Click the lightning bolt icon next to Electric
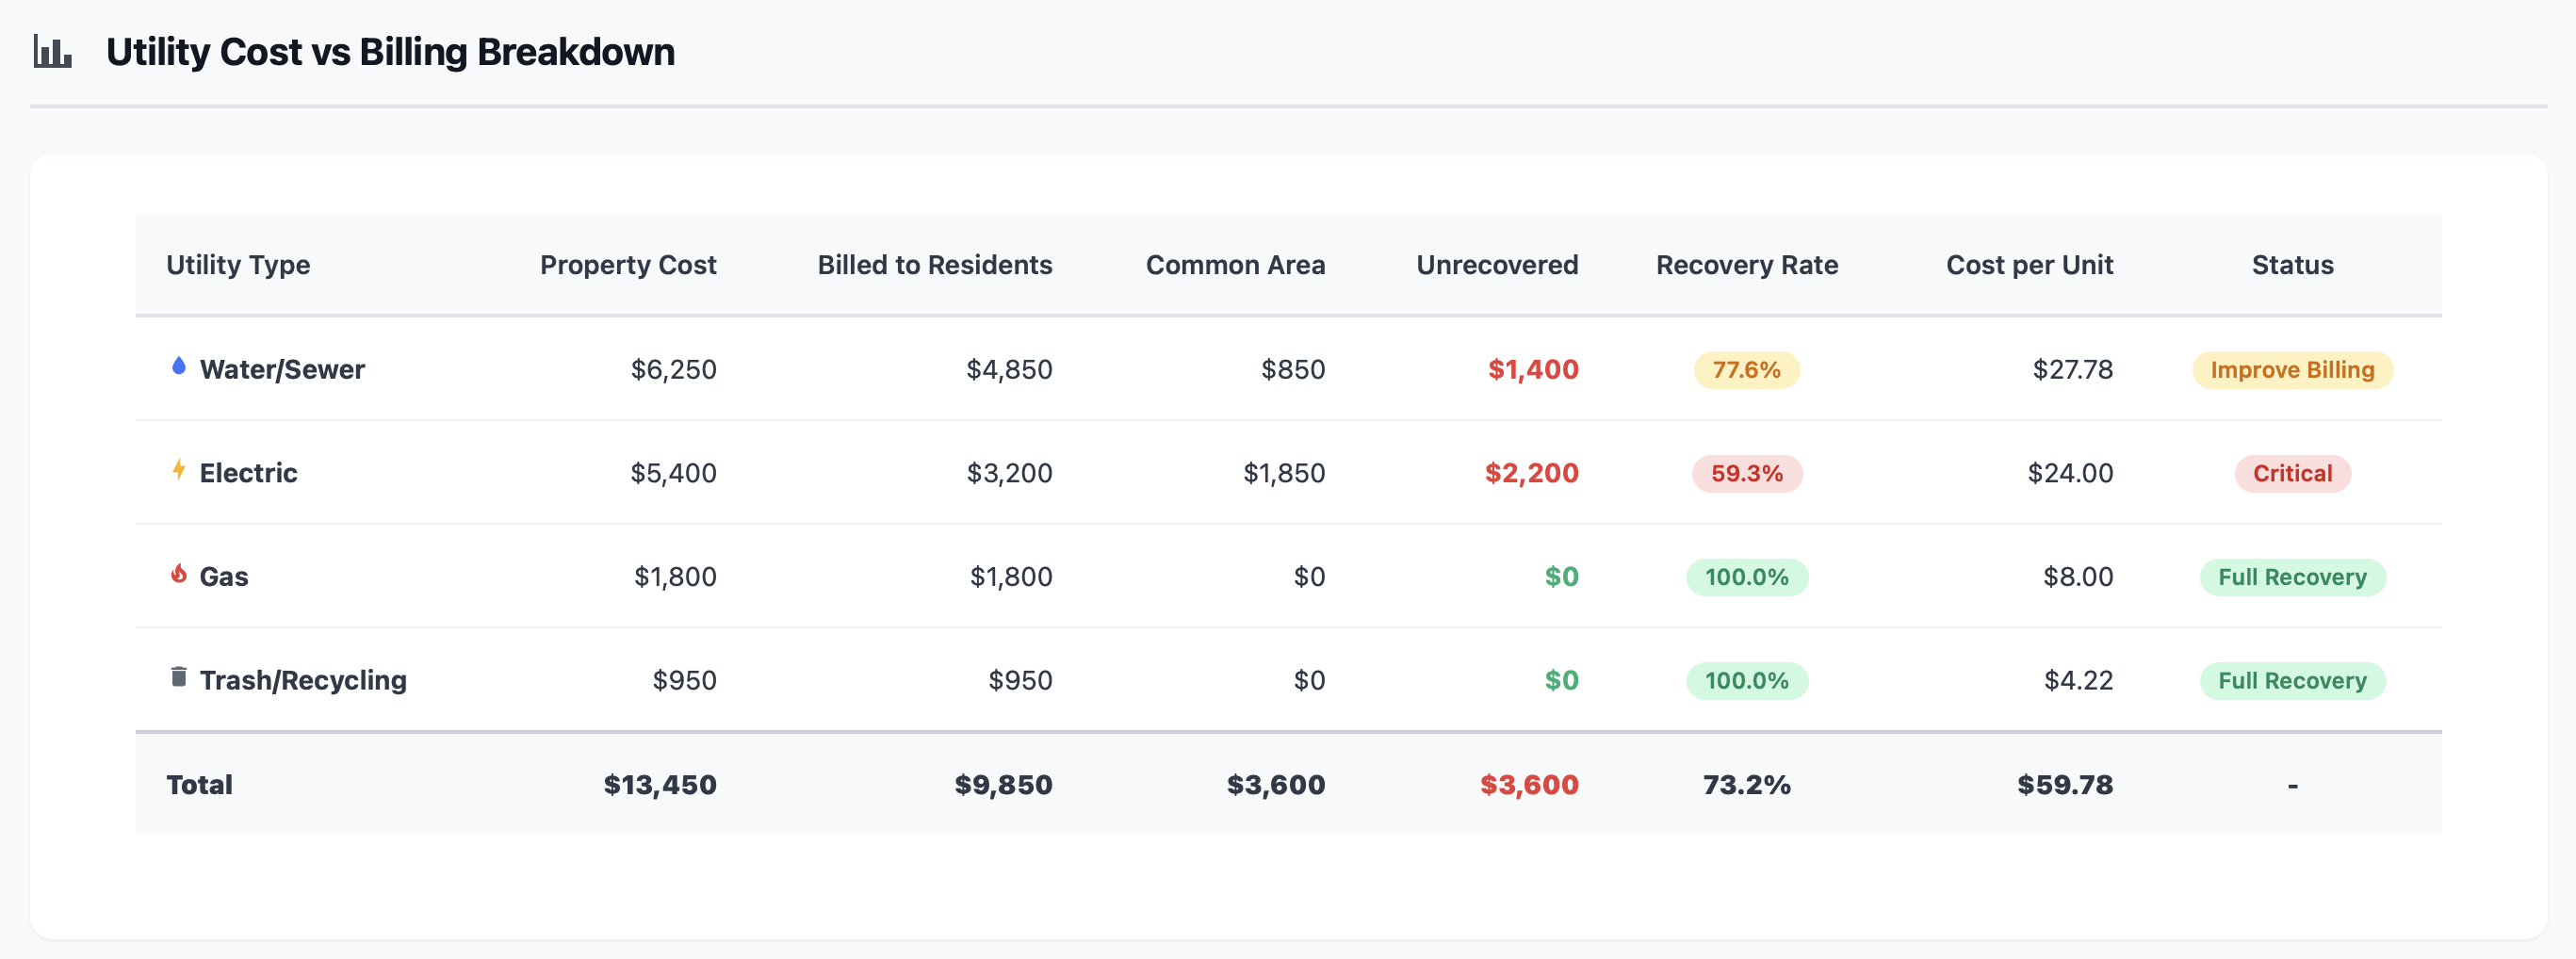Viewport: 2576px width, 959px height. coord(178,471)
